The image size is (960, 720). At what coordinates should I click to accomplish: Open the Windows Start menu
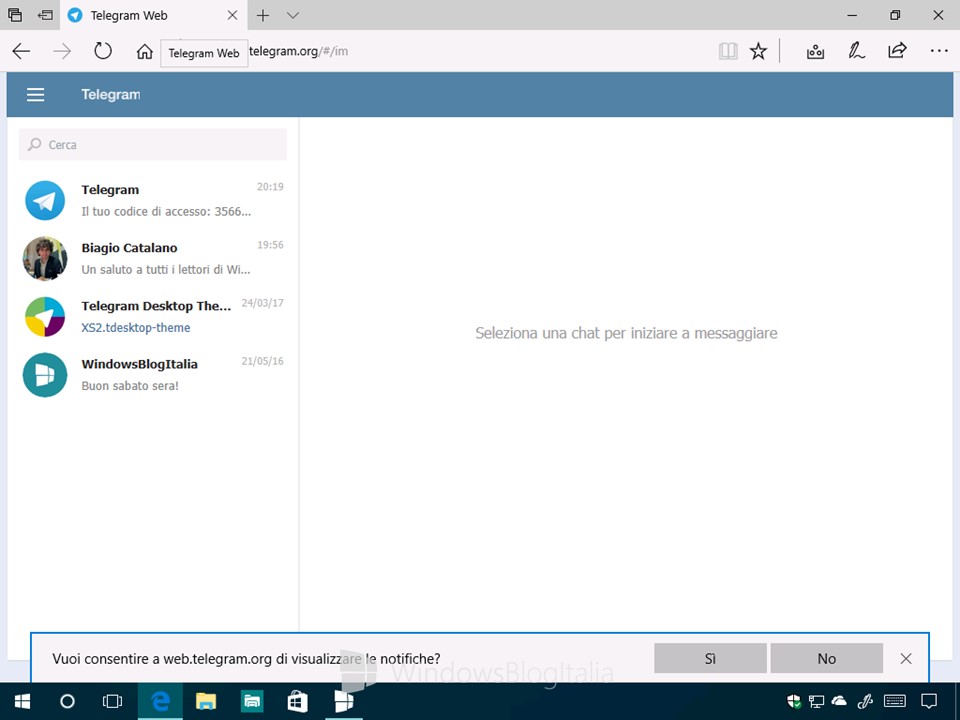point(22,701)
